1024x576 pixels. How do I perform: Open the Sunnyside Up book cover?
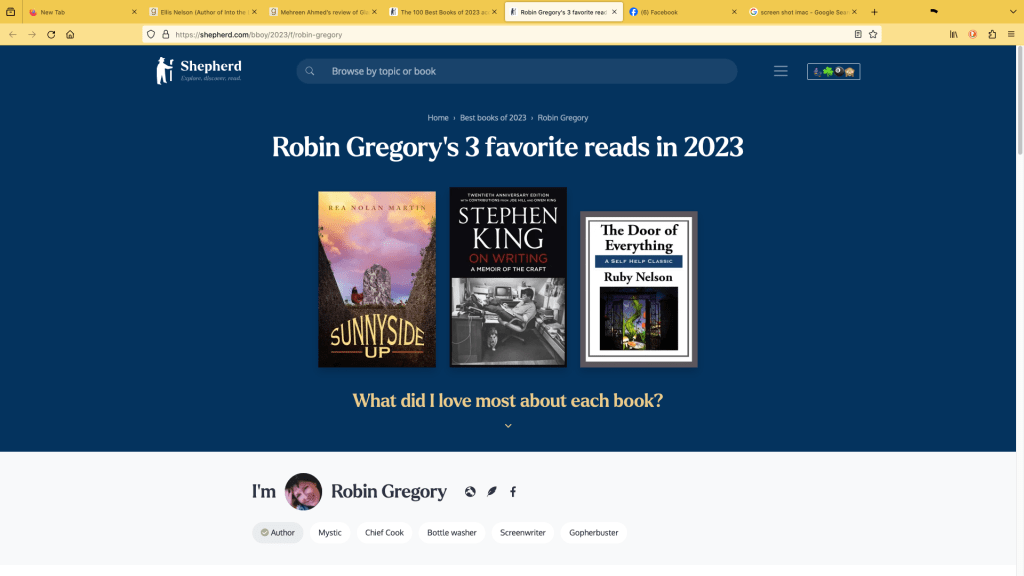coord(377,279)
